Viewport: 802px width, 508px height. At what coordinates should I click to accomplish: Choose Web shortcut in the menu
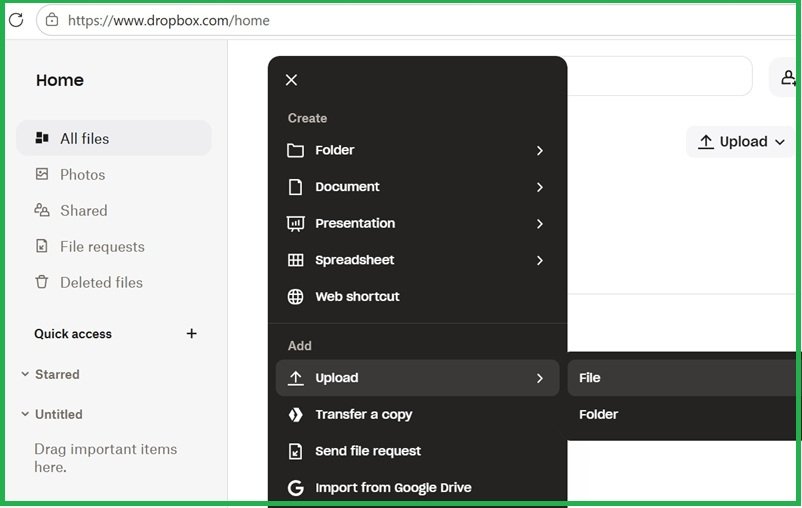[417, 297]
